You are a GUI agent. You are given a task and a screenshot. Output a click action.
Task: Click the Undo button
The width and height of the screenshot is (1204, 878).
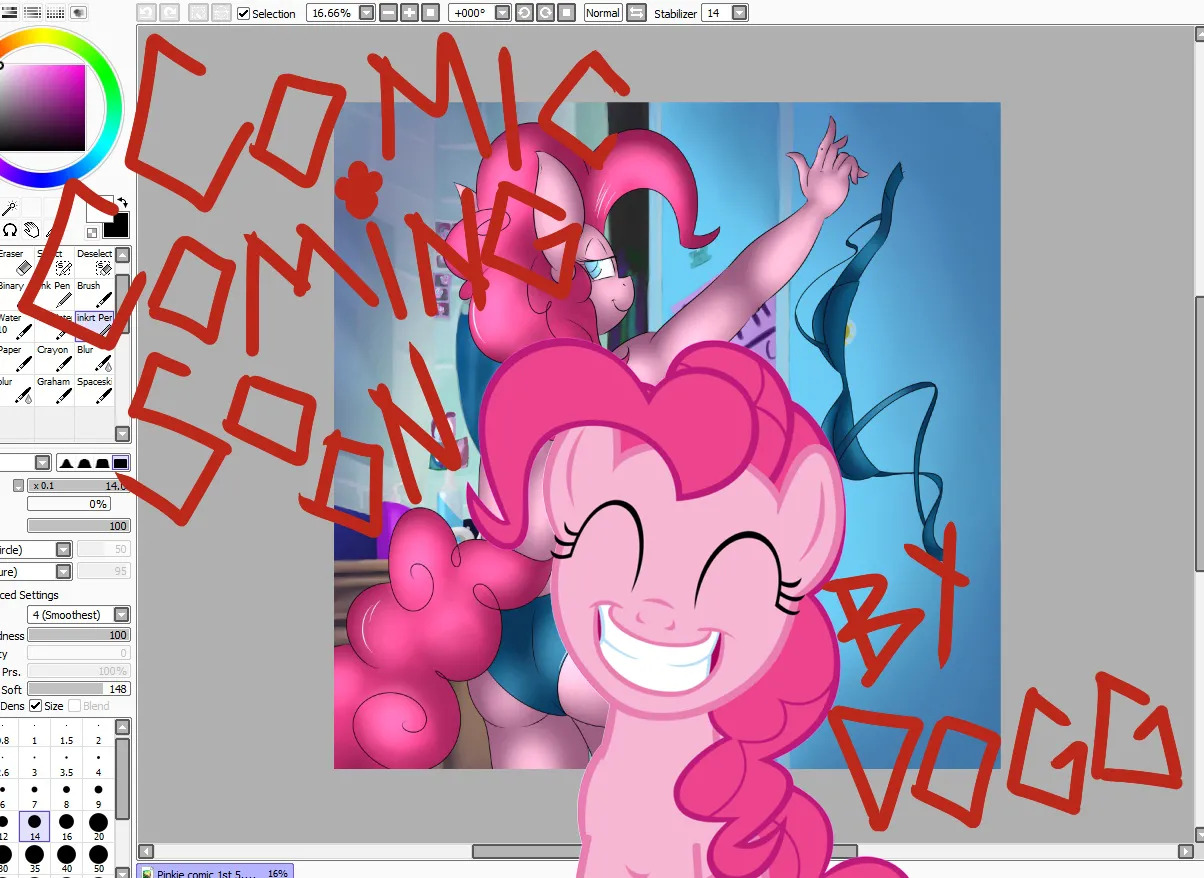[146, 13]
